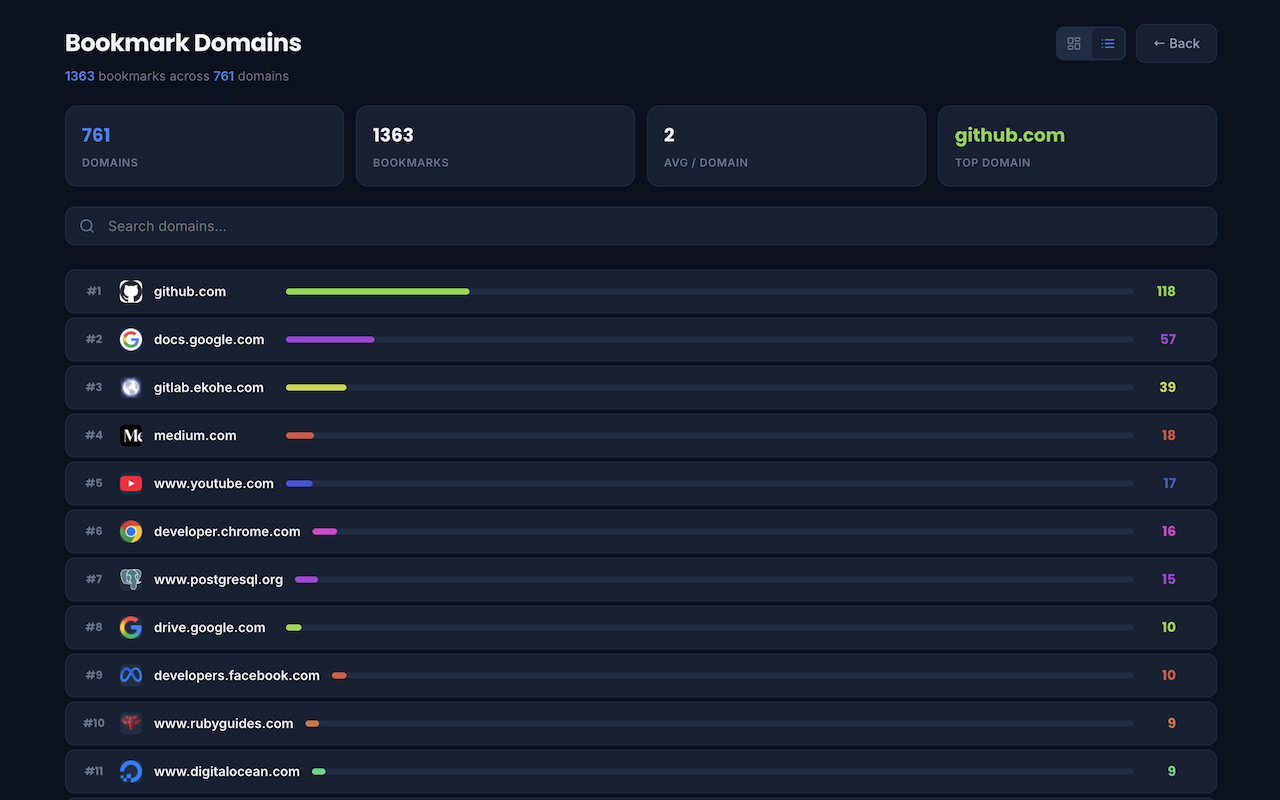Click rank #5 label
Screen dimensions: 1280x800
click(x=94, y=483)
